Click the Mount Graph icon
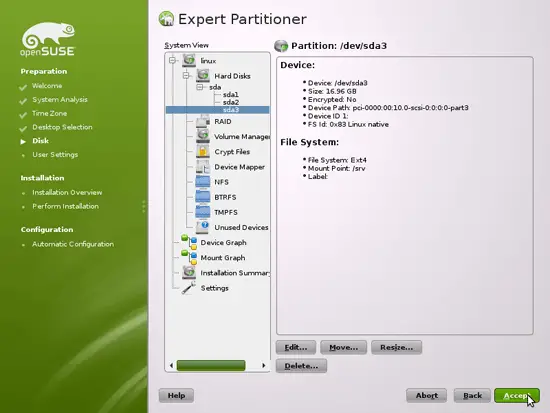This screenshot has height=413, width=550. coord(189,257)
